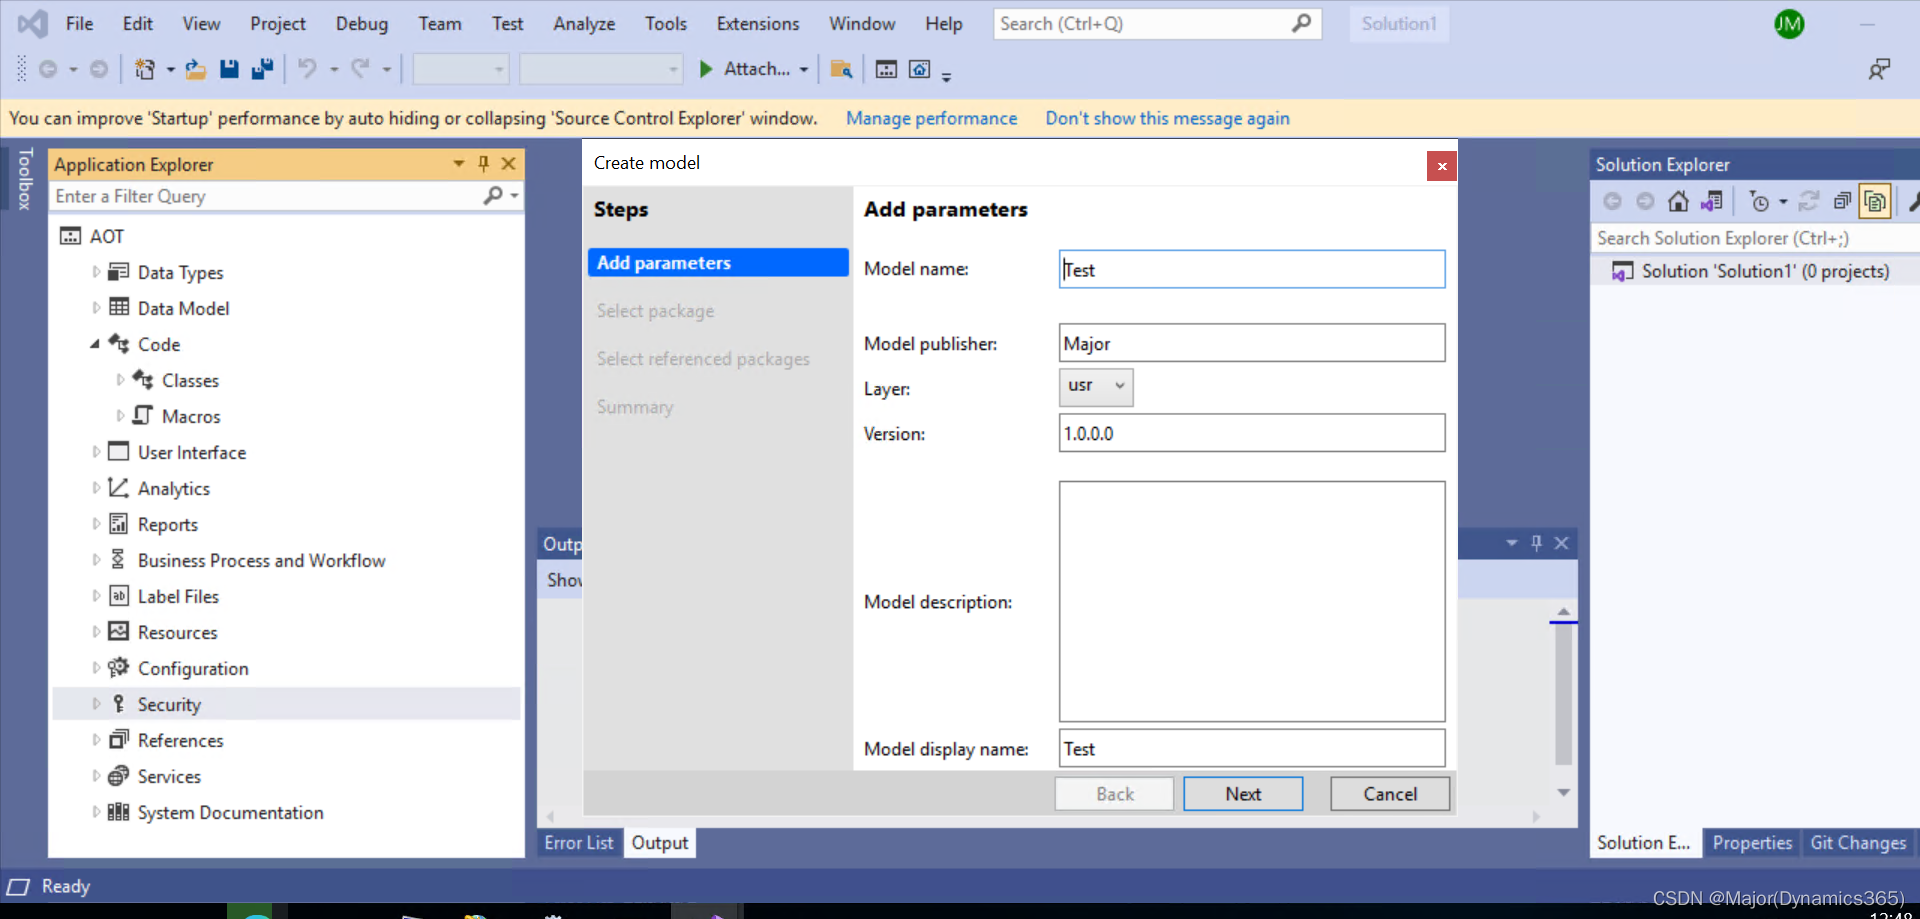Click the Home icon in Solution Explorer
The image size is (1920, 919).
(x=1678, y=201)
